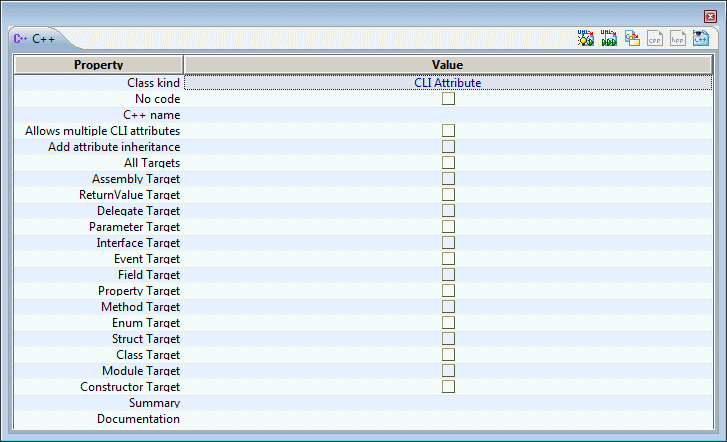Enable the Event Target checkbox
Viewport: 727px width, 442px height.
pos(448,259)
